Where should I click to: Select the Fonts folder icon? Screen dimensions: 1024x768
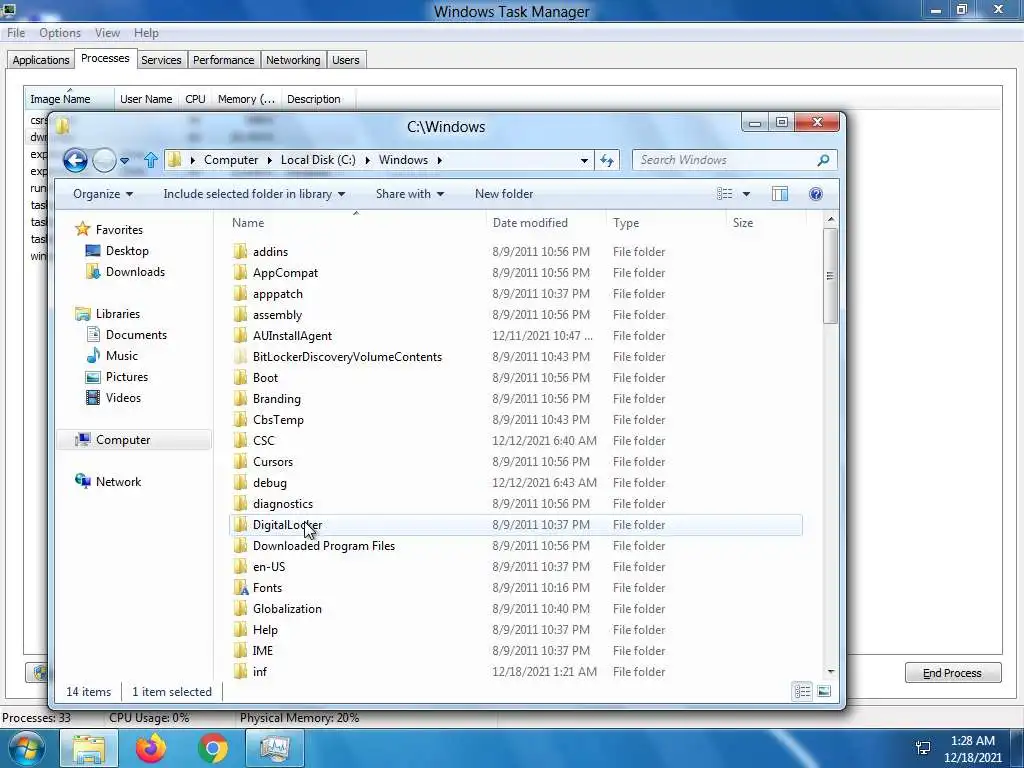[241, 588]
